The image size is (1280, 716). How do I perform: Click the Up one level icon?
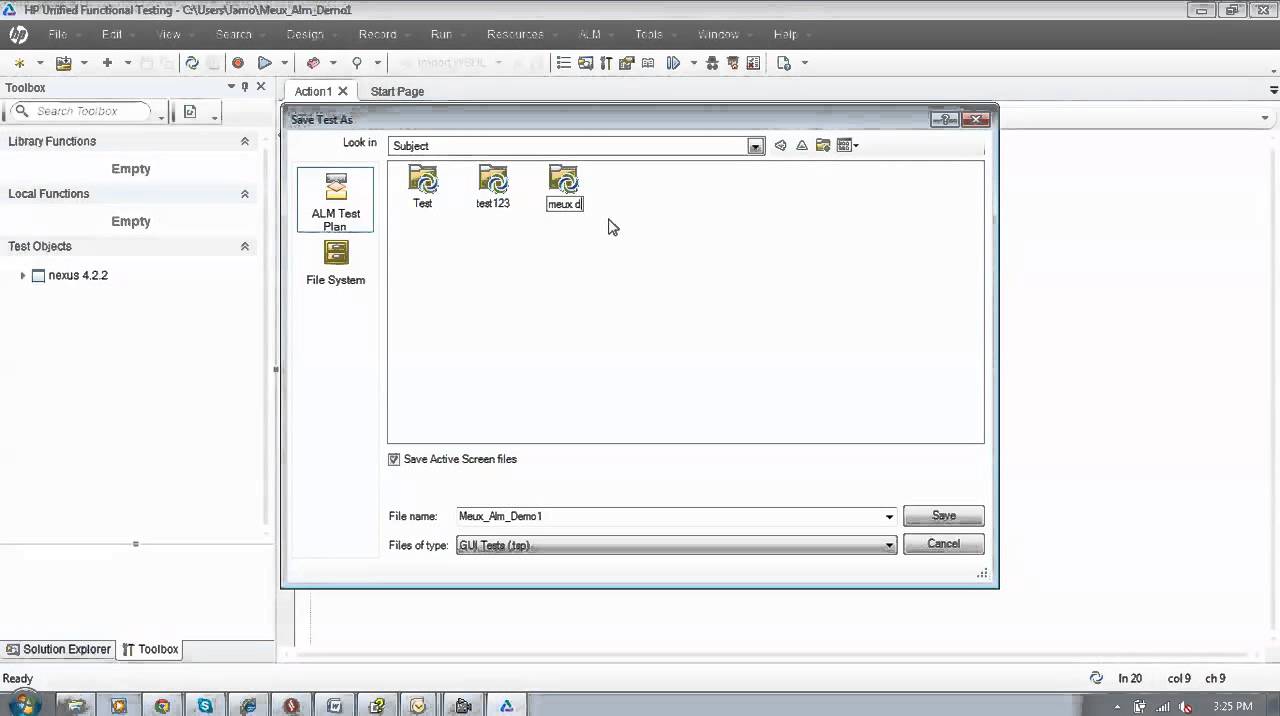point(801,145)
